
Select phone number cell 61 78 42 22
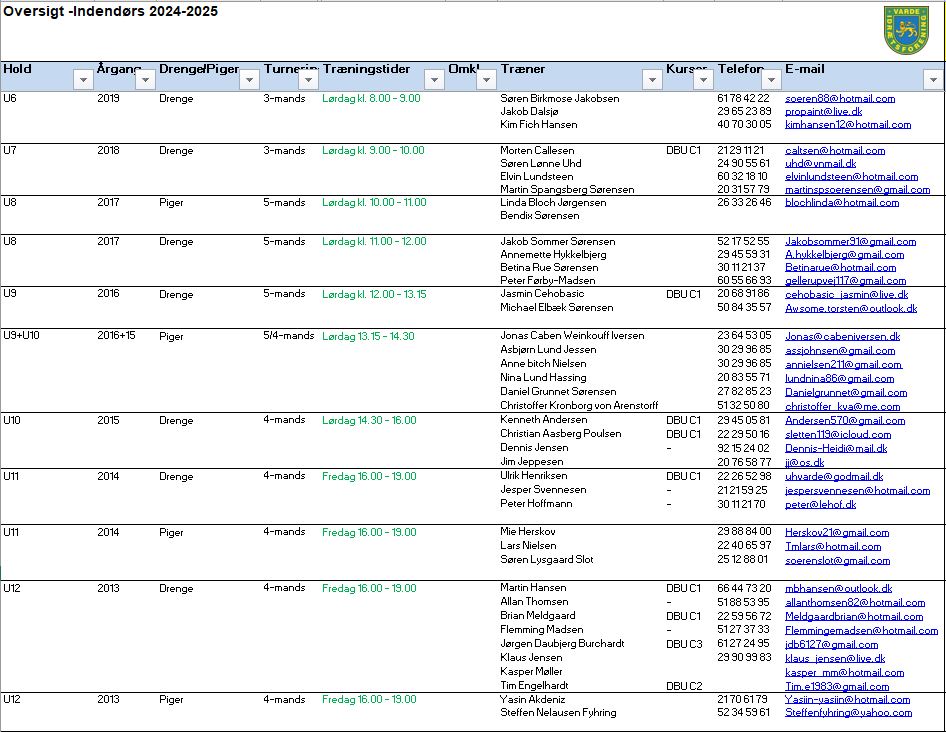point(743,98)
